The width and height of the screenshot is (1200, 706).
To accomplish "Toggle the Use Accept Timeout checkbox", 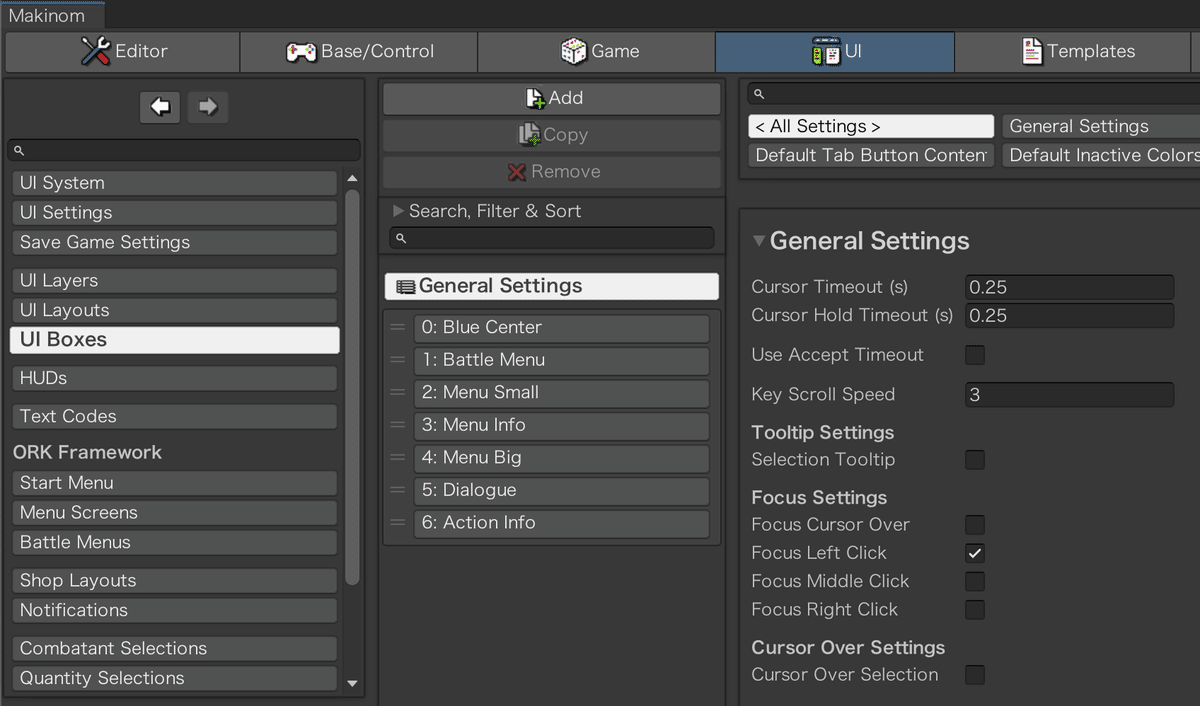I will (x=975, y=355).
